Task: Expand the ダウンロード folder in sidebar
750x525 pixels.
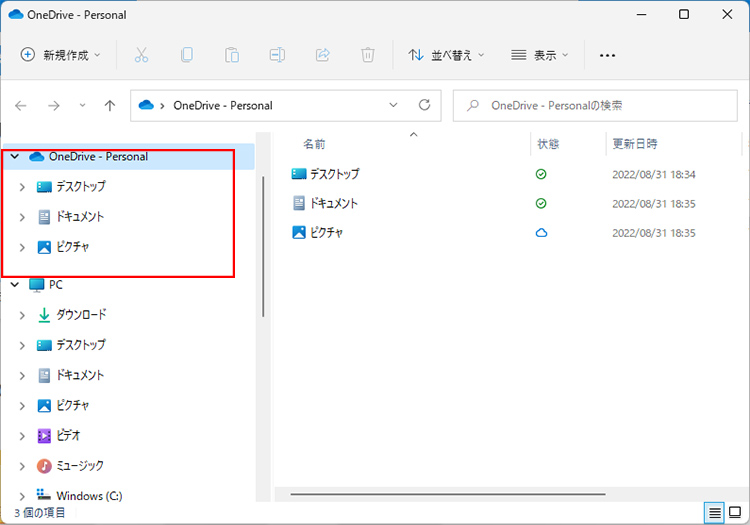Action: point(22,315)
